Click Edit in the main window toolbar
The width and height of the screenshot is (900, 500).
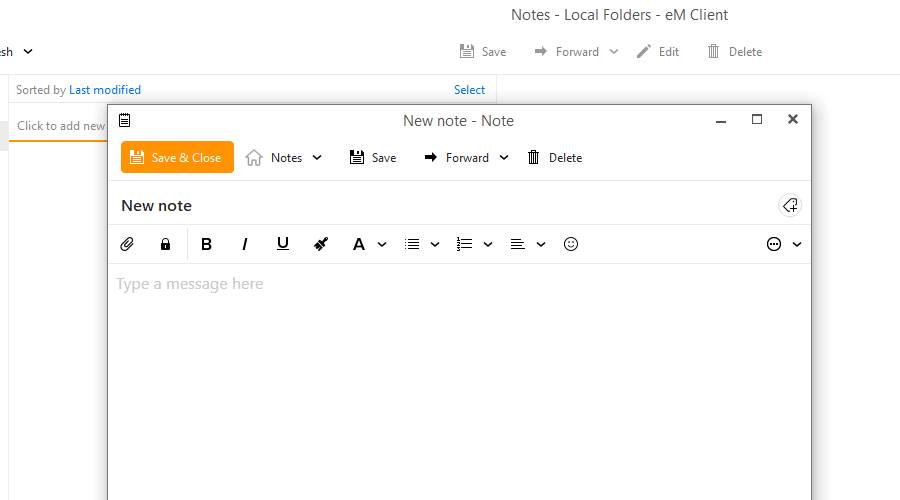coord(658,52)
